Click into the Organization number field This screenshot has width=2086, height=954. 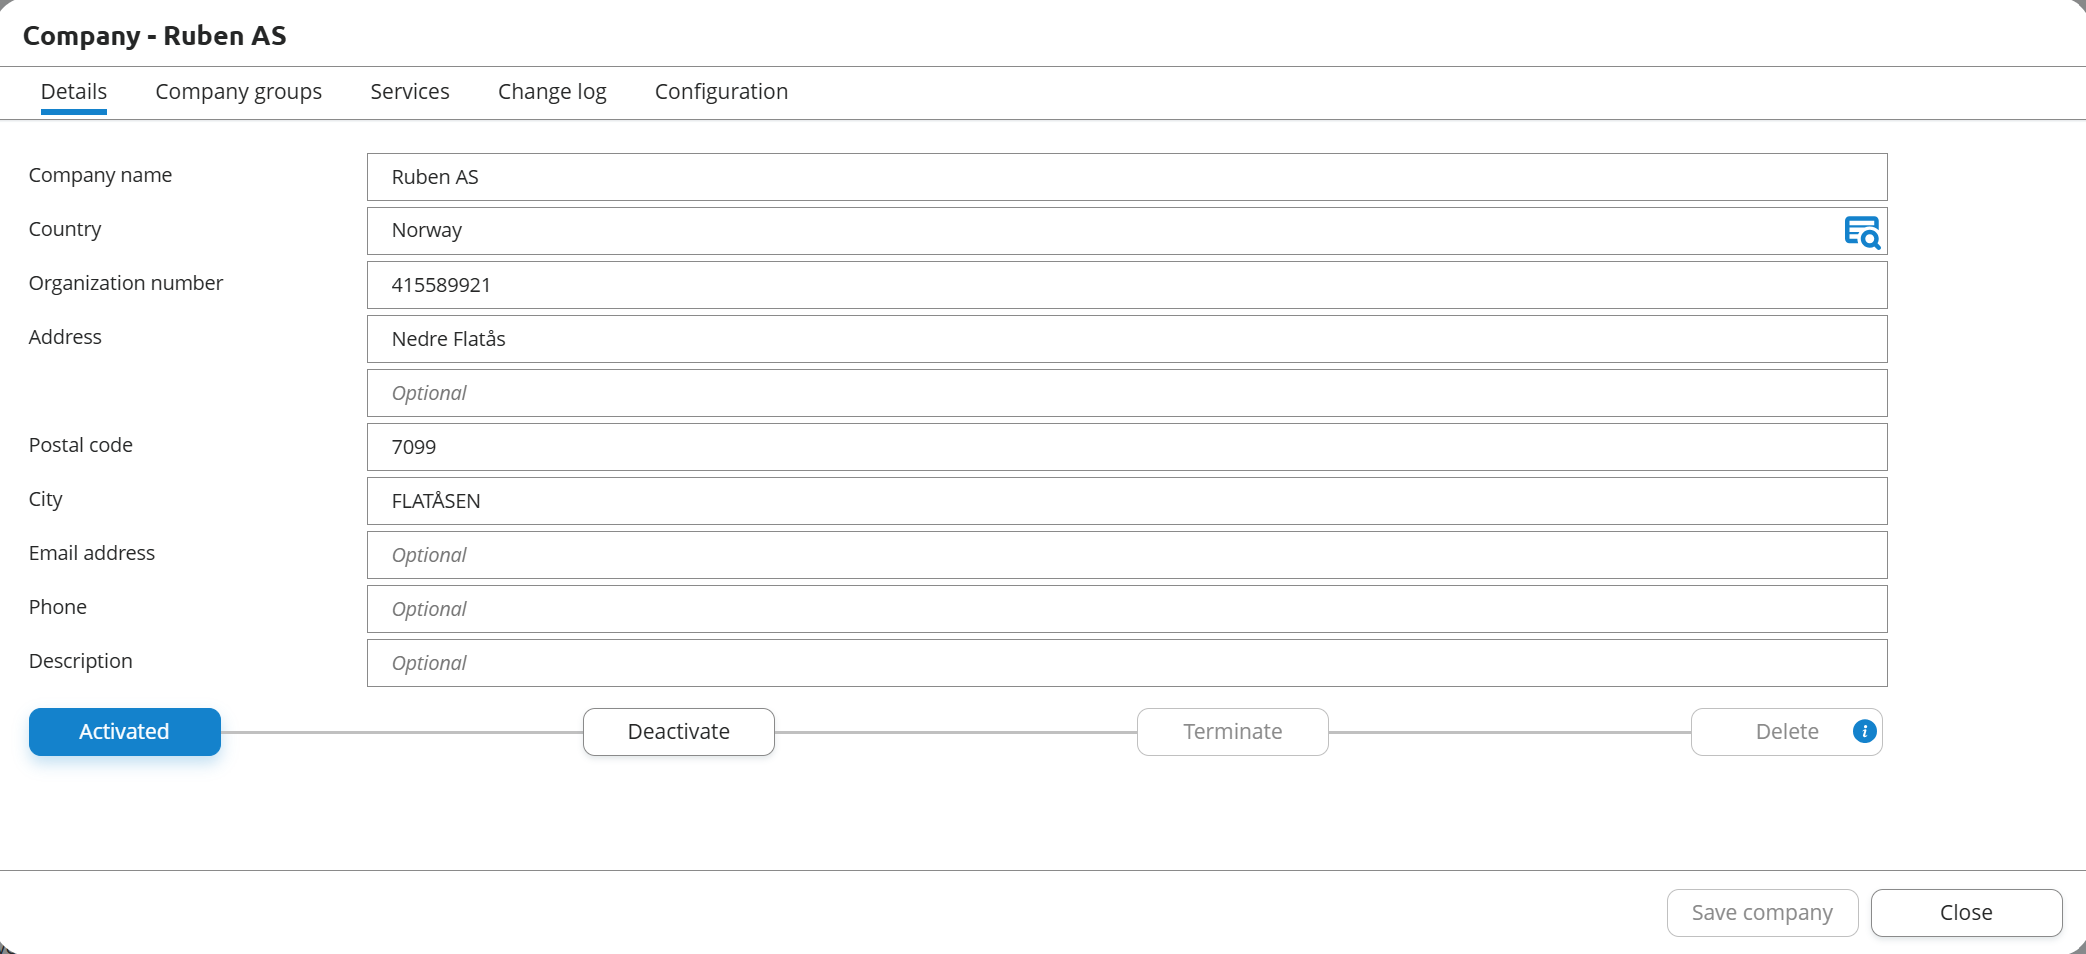coord(1126,285)
